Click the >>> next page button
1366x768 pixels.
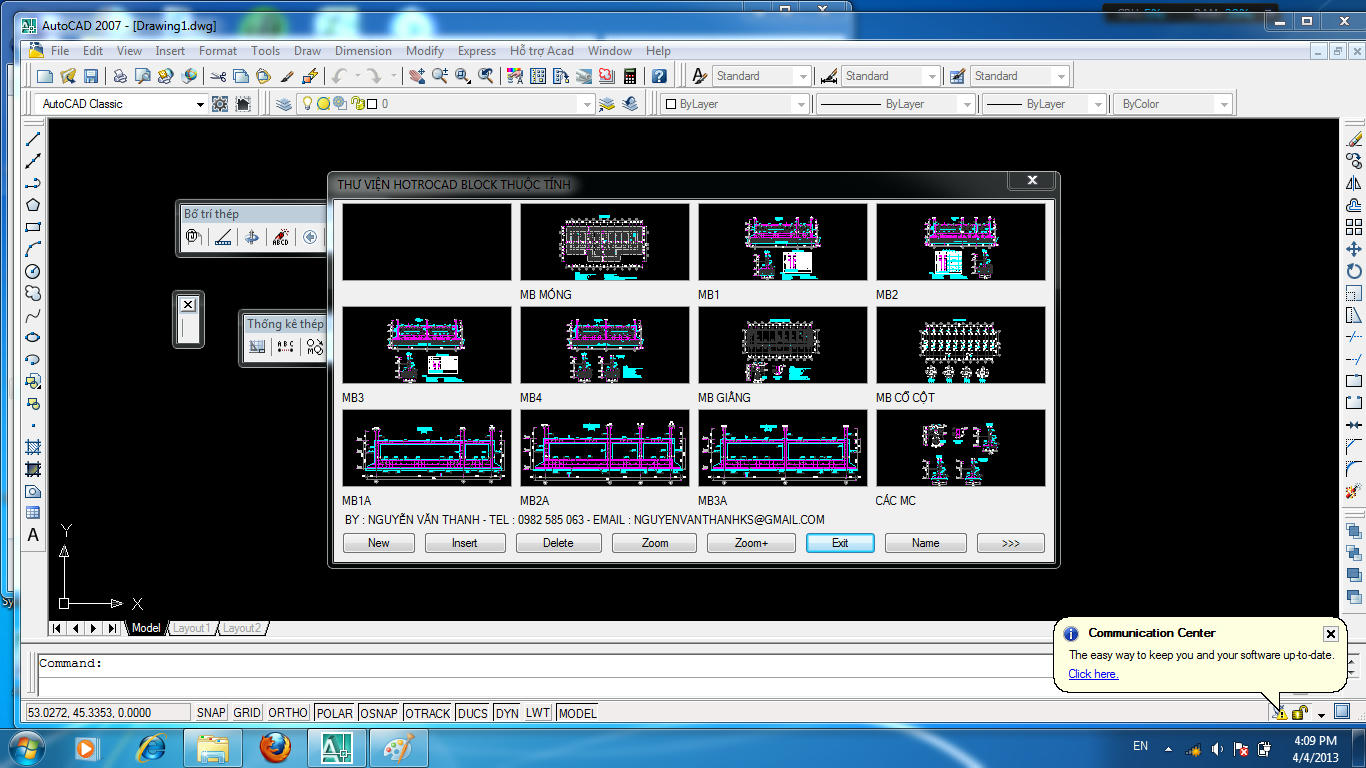[x=1011, y=543]
